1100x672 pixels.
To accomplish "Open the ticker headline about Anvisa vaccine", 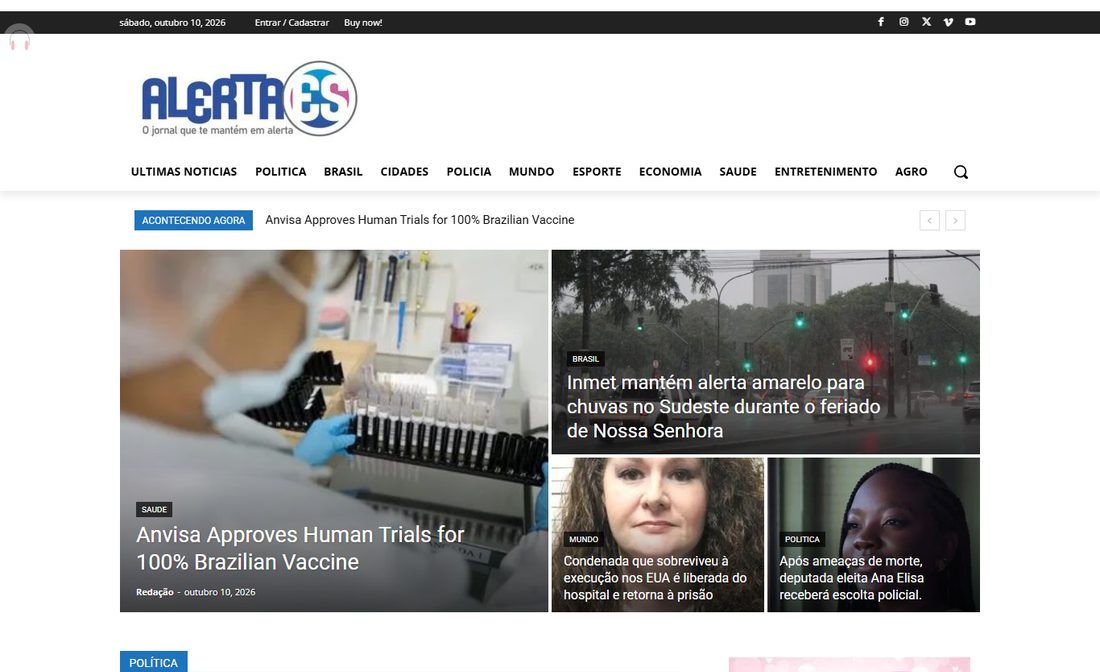I will click(420, 220).
